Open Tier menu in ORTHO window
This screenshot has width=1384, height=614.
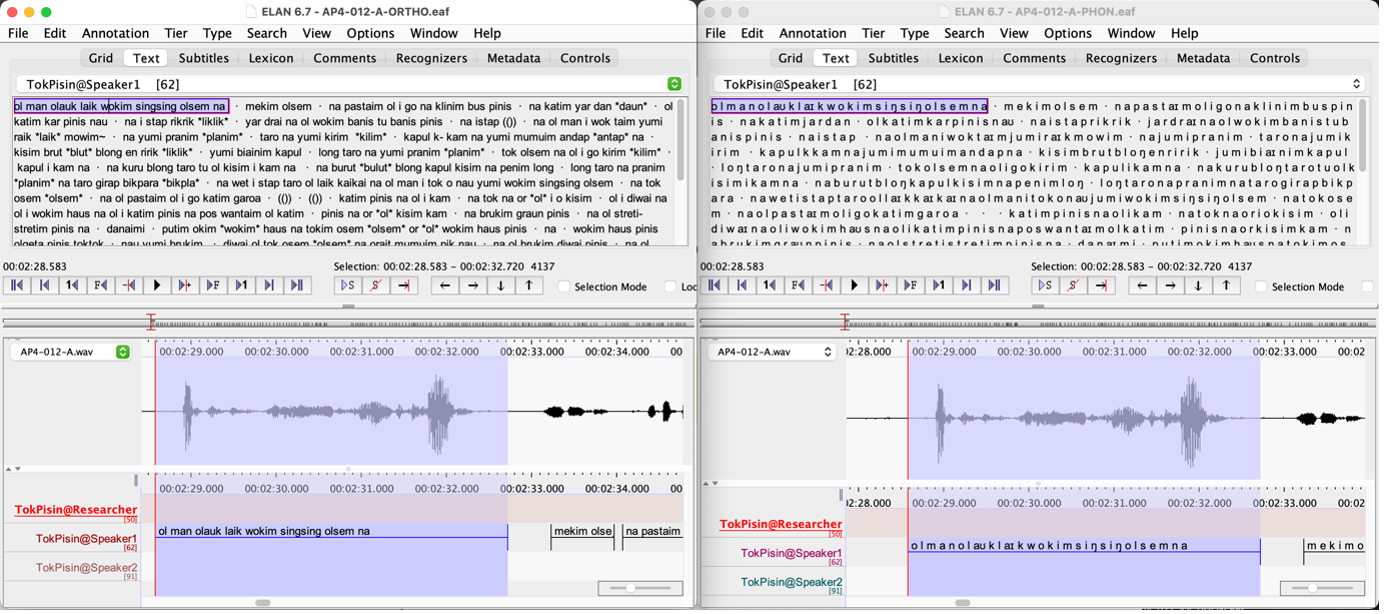176,33
